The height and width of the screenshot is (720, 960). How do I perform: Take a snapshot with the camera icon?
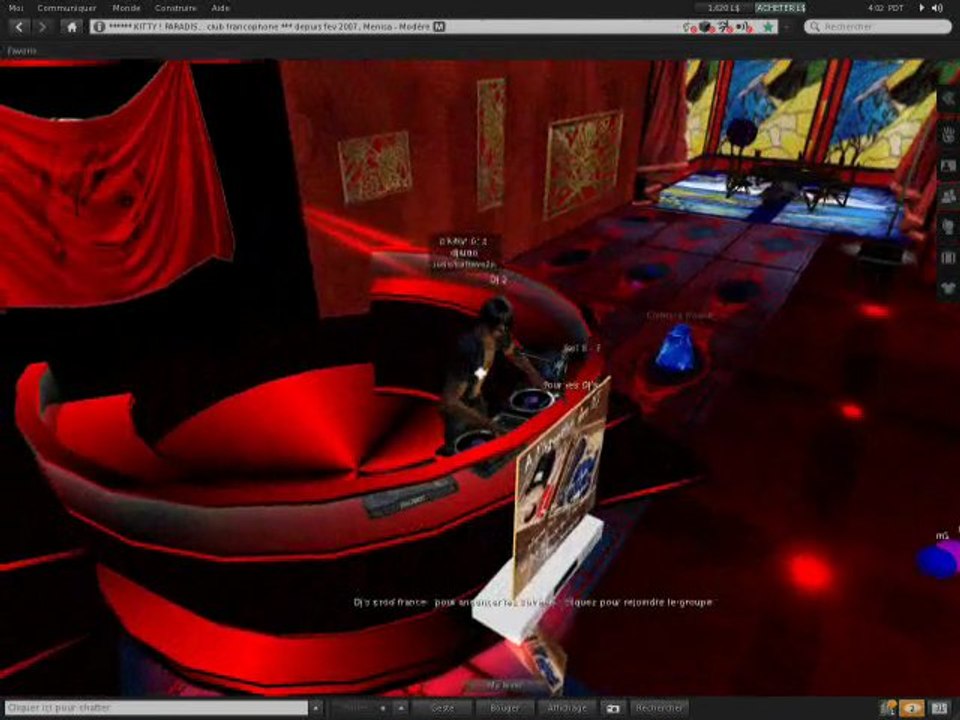coord(612,708)
